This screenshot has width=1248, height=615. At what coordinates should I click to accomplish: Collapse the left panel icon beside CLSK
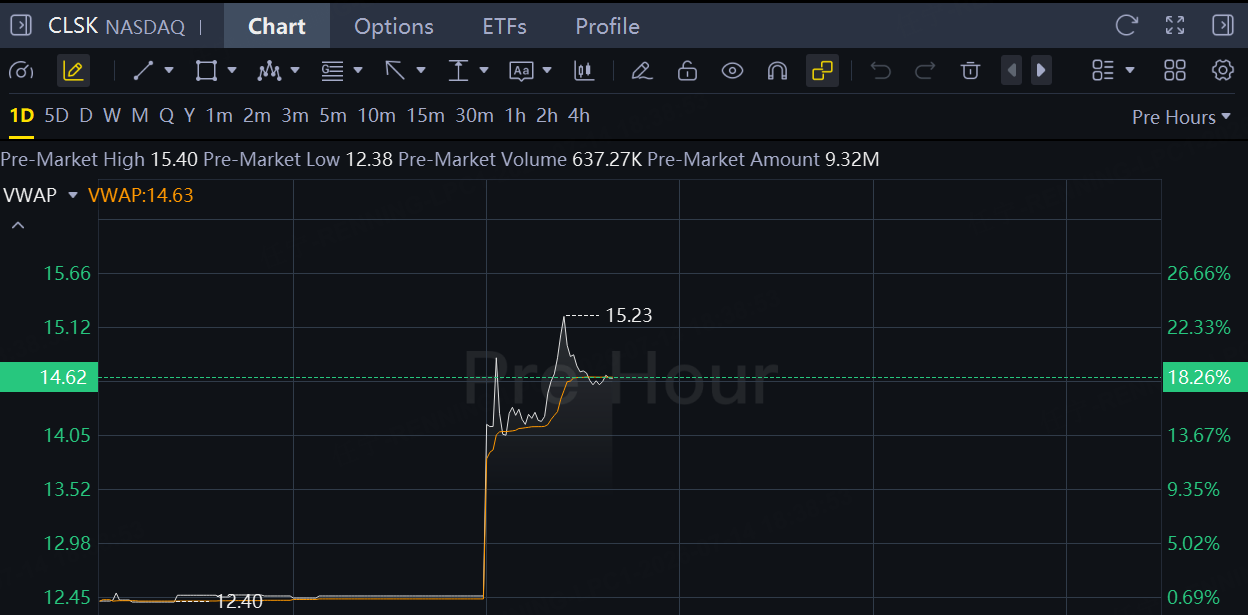tap(23, 25)
